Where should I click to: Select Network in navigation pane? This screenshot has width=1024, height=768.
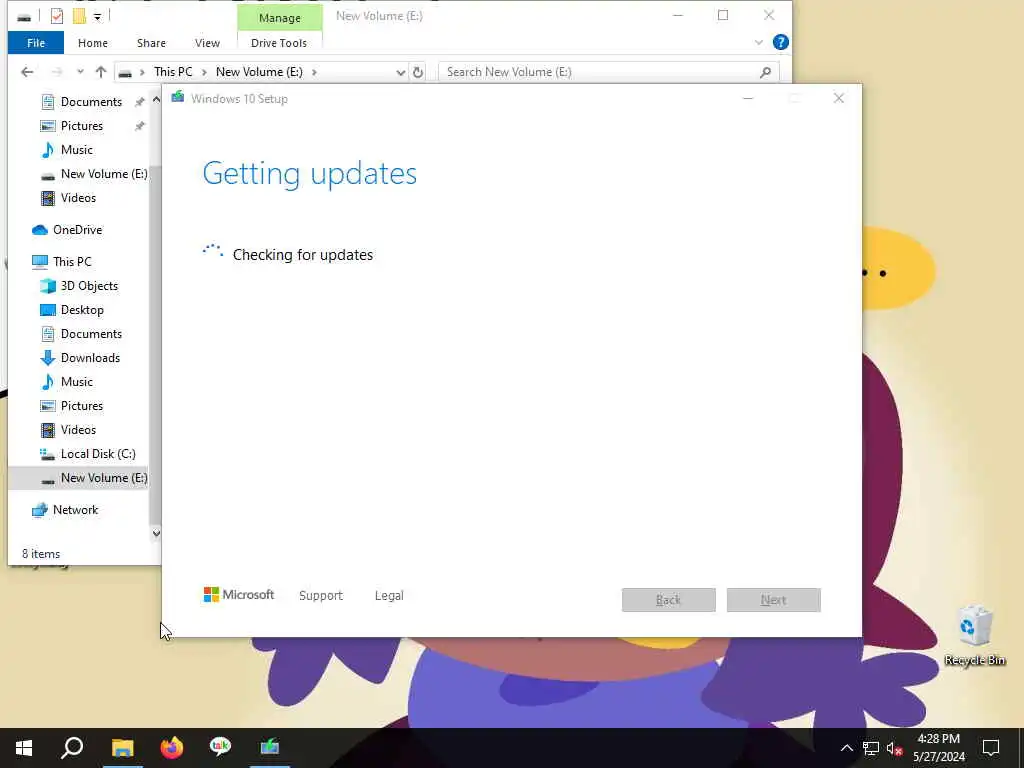pyautogui.click(x=75, y=510)
